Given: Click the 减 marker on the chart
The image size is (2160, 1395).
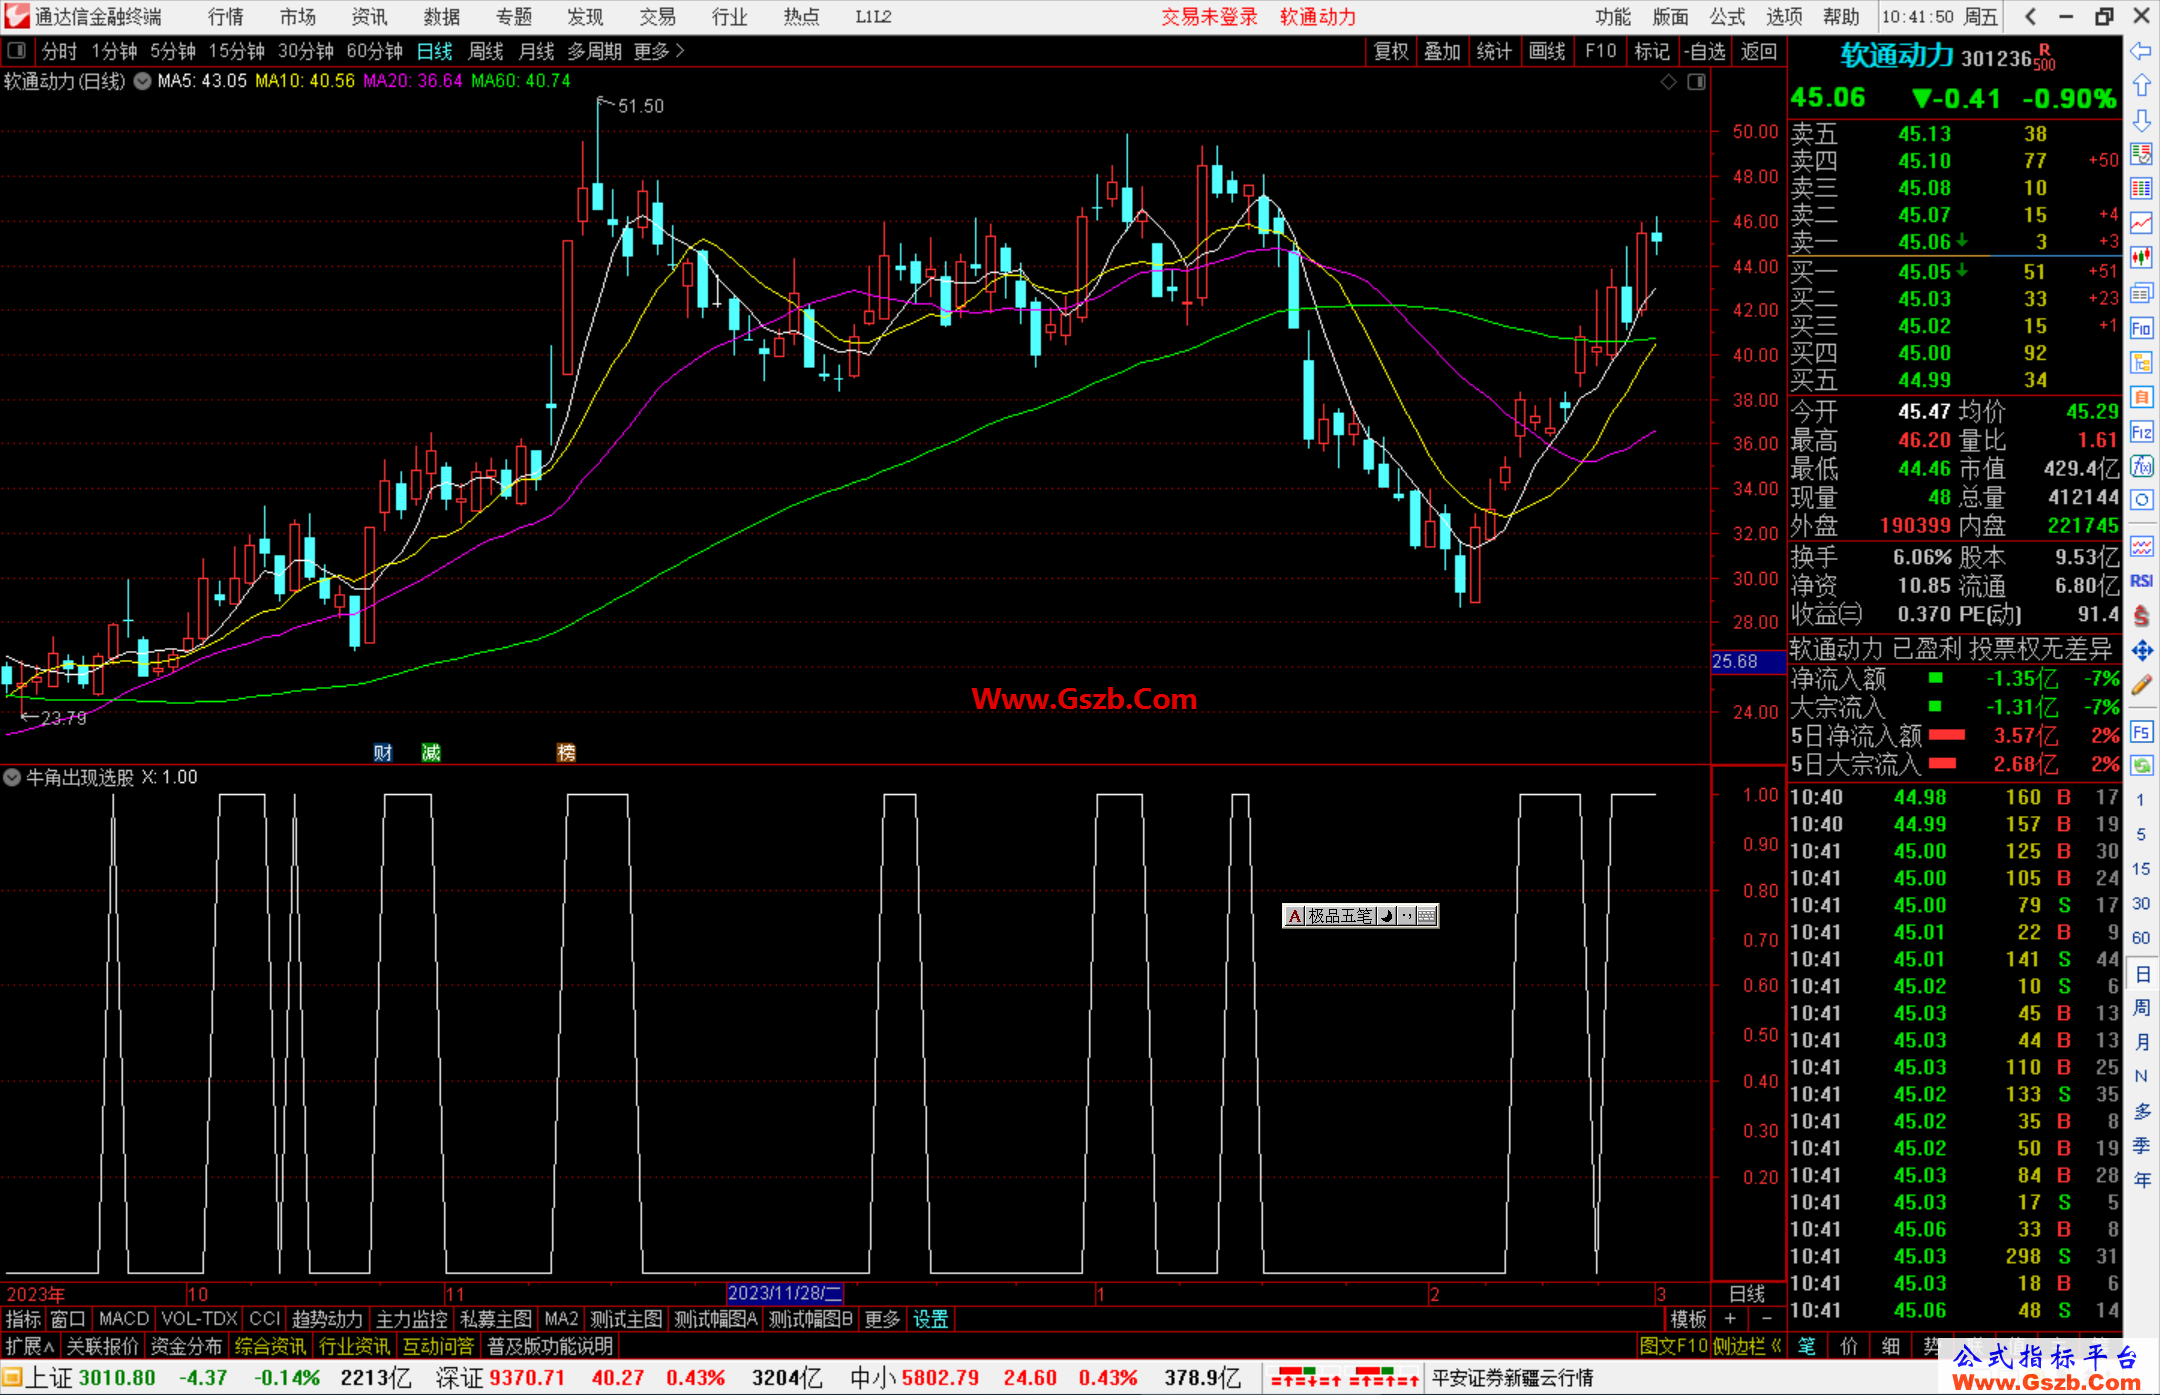Looking at the screenshot, I should pos(431,753).
